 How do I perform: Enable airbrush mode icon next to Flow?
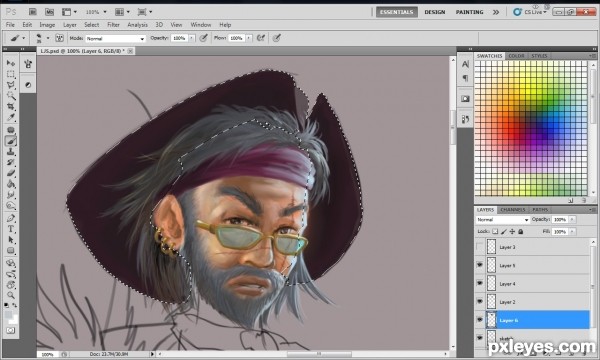pyautogui.click(x=261, y=38)
